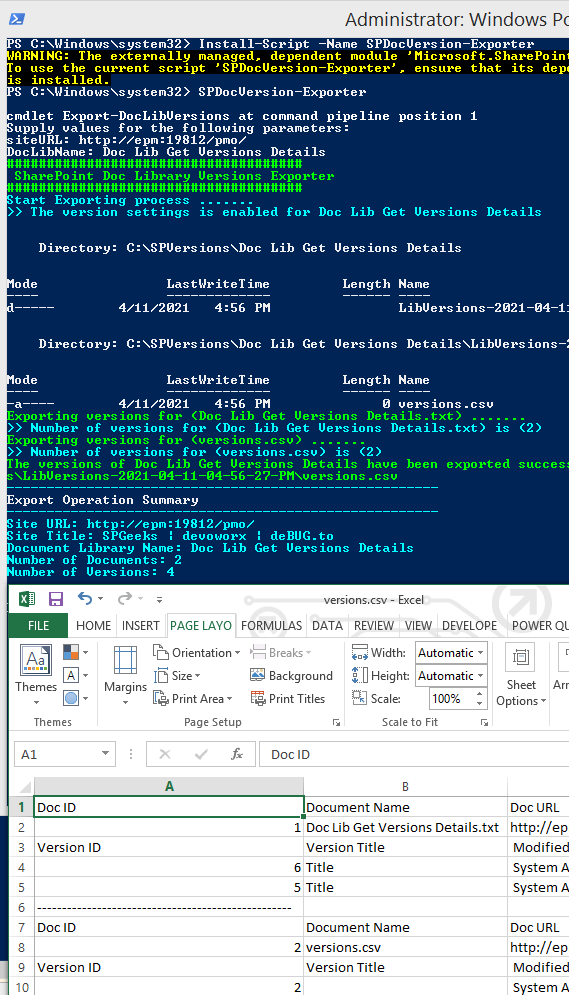Open Customize Quick Access Toolbar dropdown

[159, 599]
